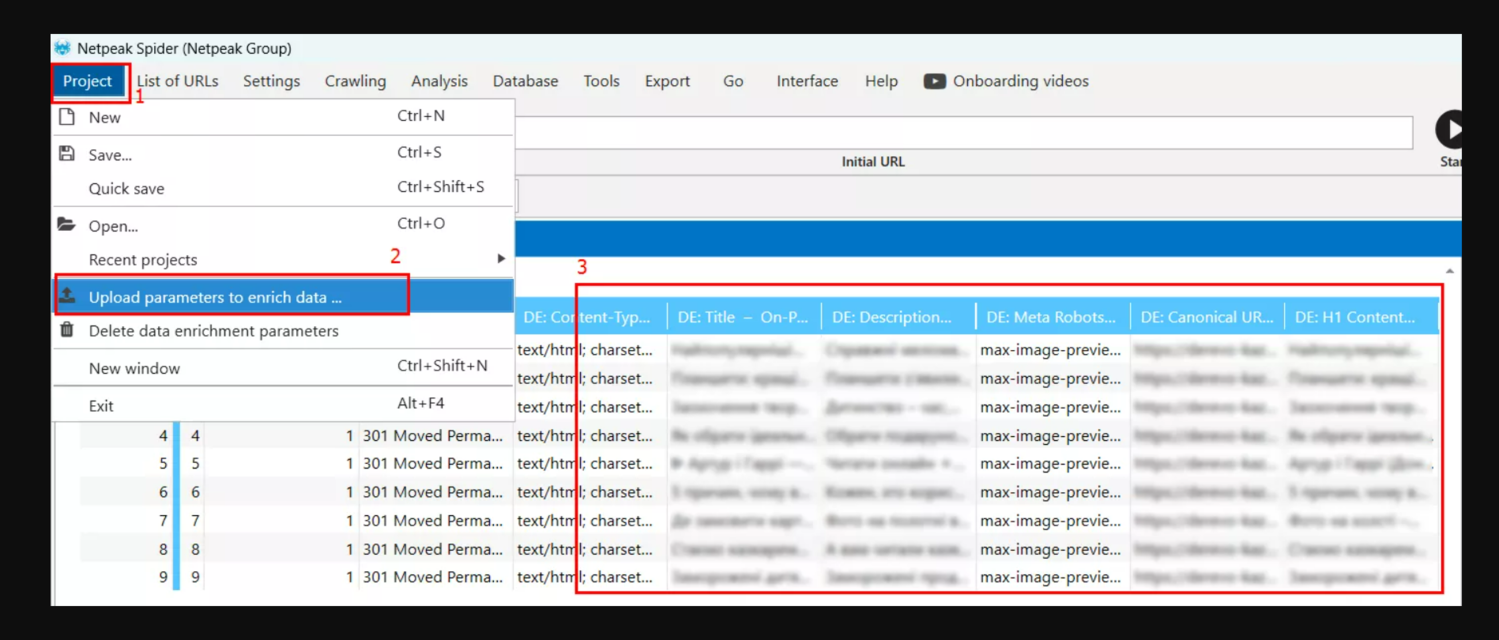The image size is (1499, 640).
Task: Click the Start crawling play icon
Action: (1450, 130)
